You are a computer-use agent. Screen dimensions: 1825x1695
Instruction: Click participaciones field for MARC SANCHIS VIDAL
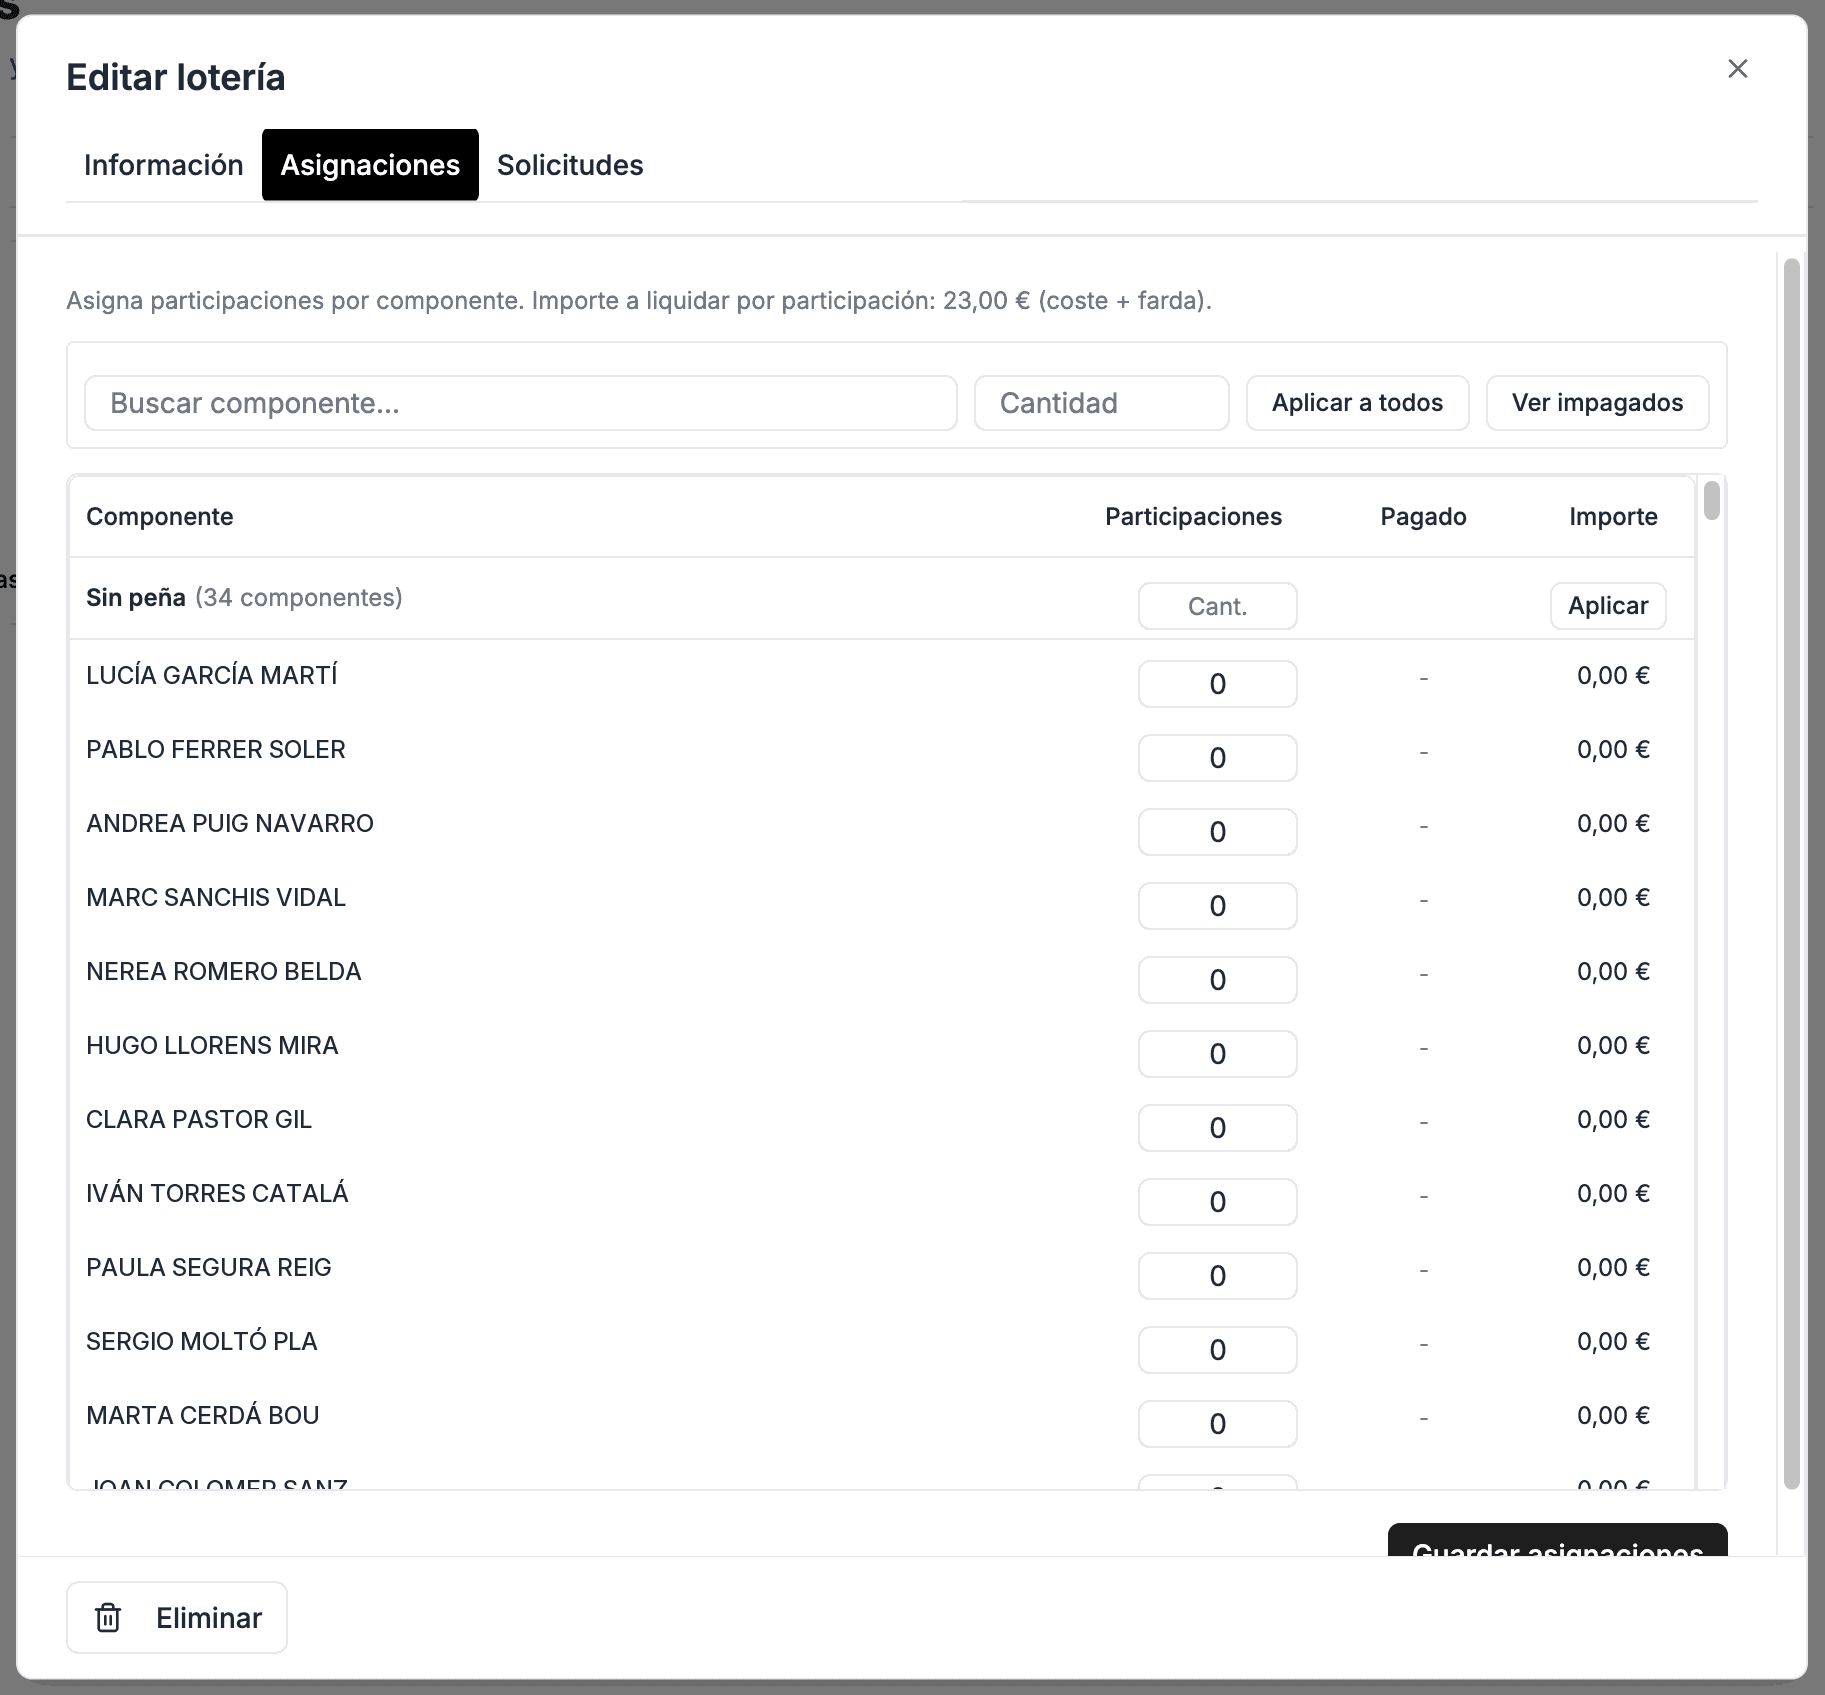[1217, 906]
